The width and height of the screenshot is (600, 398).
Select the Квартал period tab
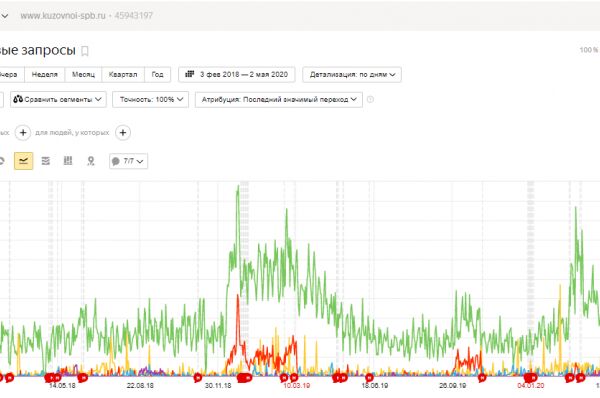tap(123, 75)
